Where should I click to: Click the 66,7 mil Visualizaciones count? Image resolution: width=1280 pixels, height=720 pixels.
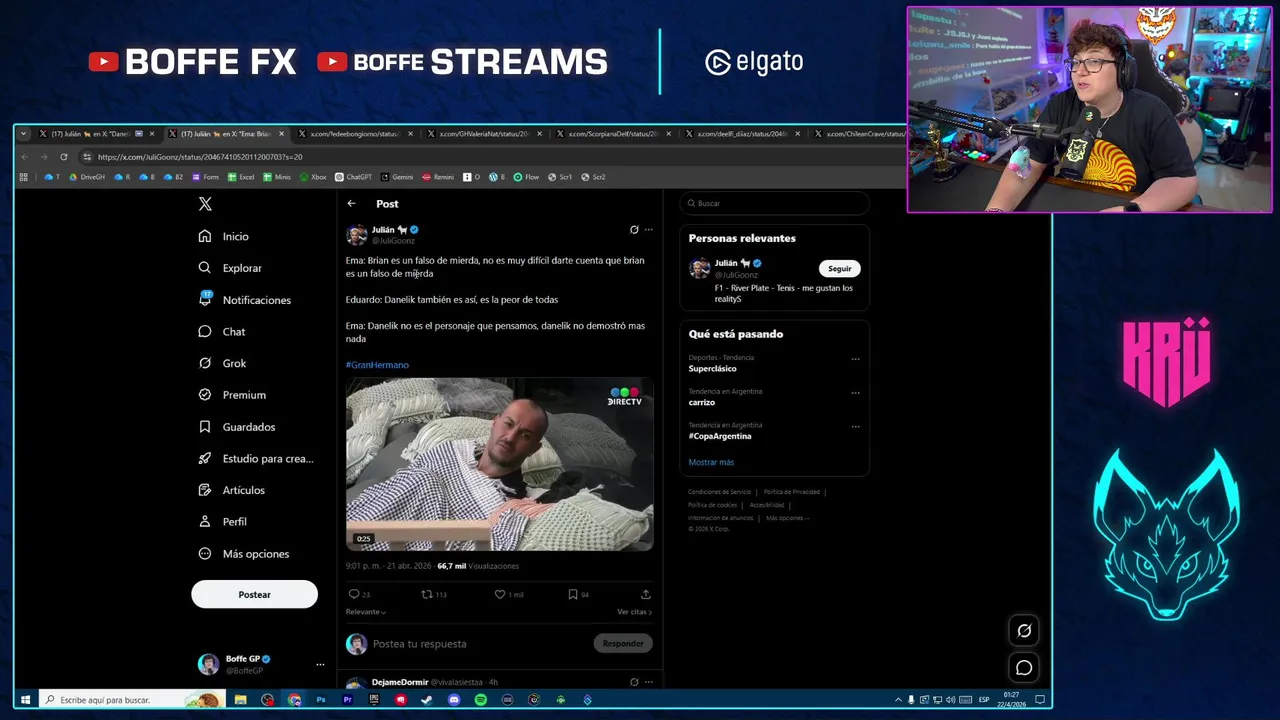coord(478,566)
